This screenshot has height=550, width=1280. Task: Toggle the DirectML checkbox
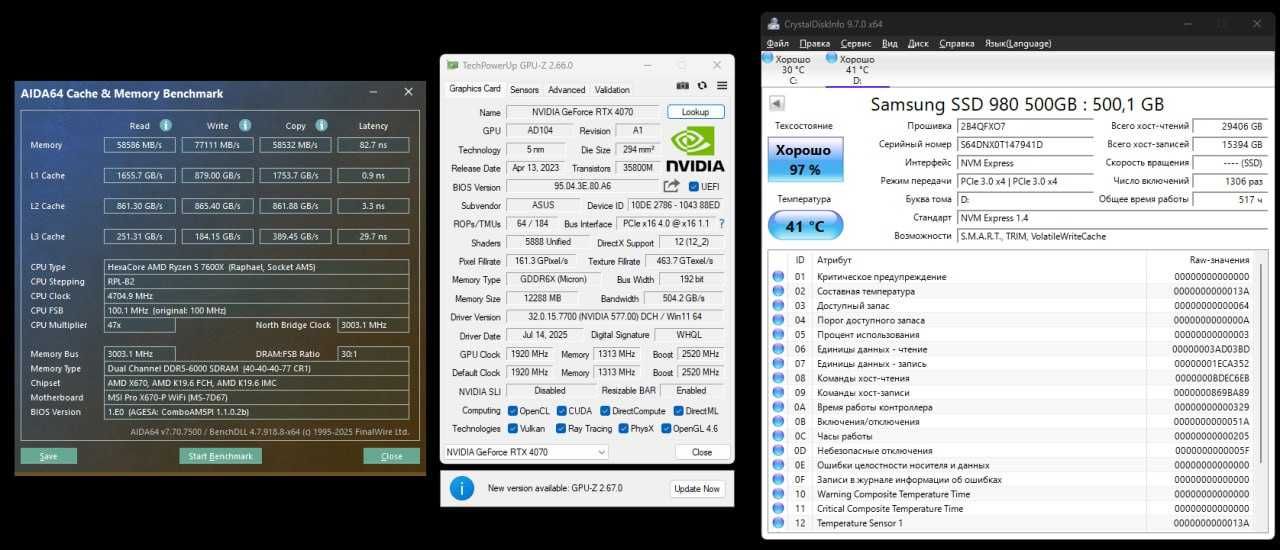679,411
